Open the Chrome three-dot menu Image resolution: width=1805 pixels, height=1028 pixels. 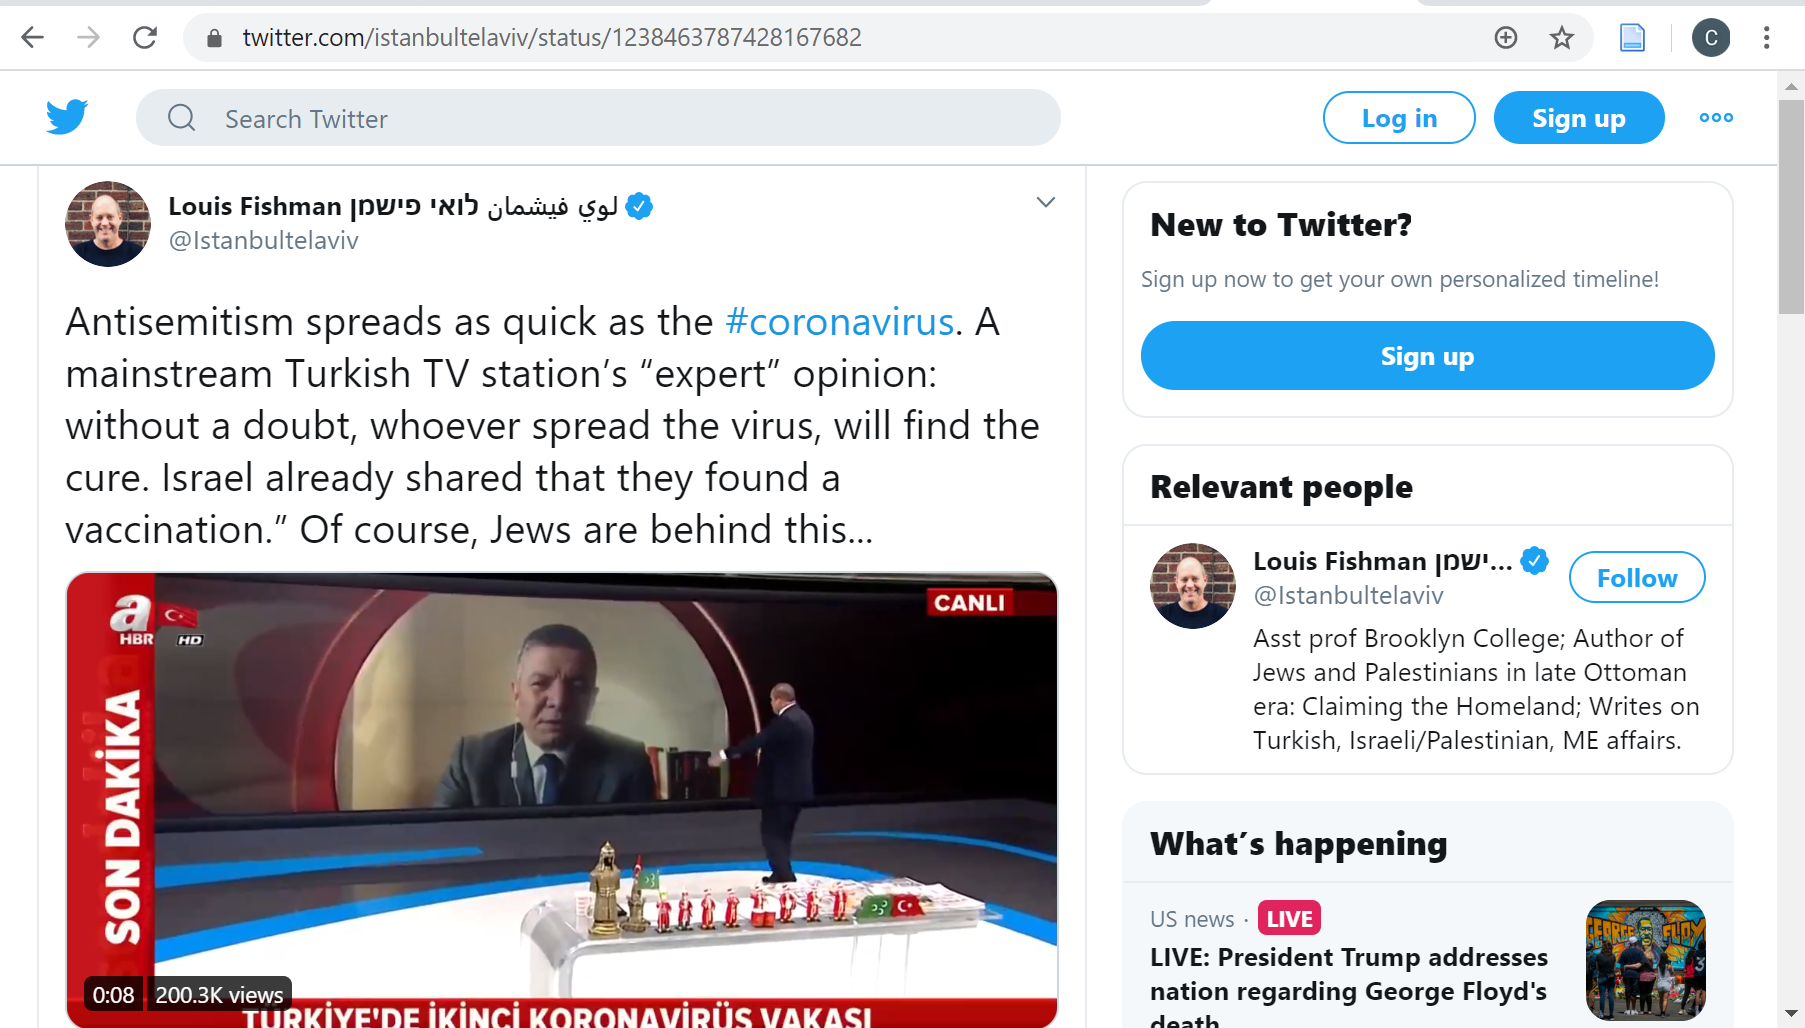tap(1766, 38)
